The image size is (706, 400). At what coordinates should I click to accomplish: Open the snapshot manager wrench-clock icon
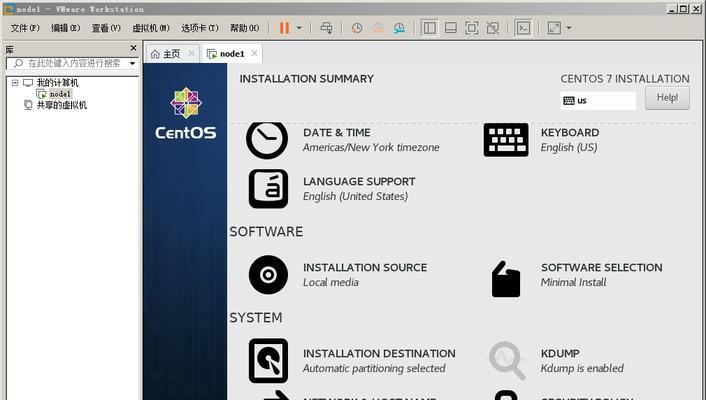399,28
